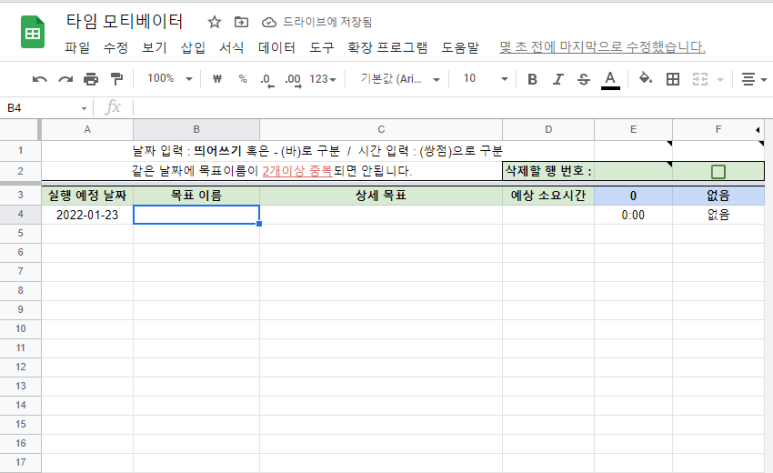Open the 서식 menu

coord(232,47)
